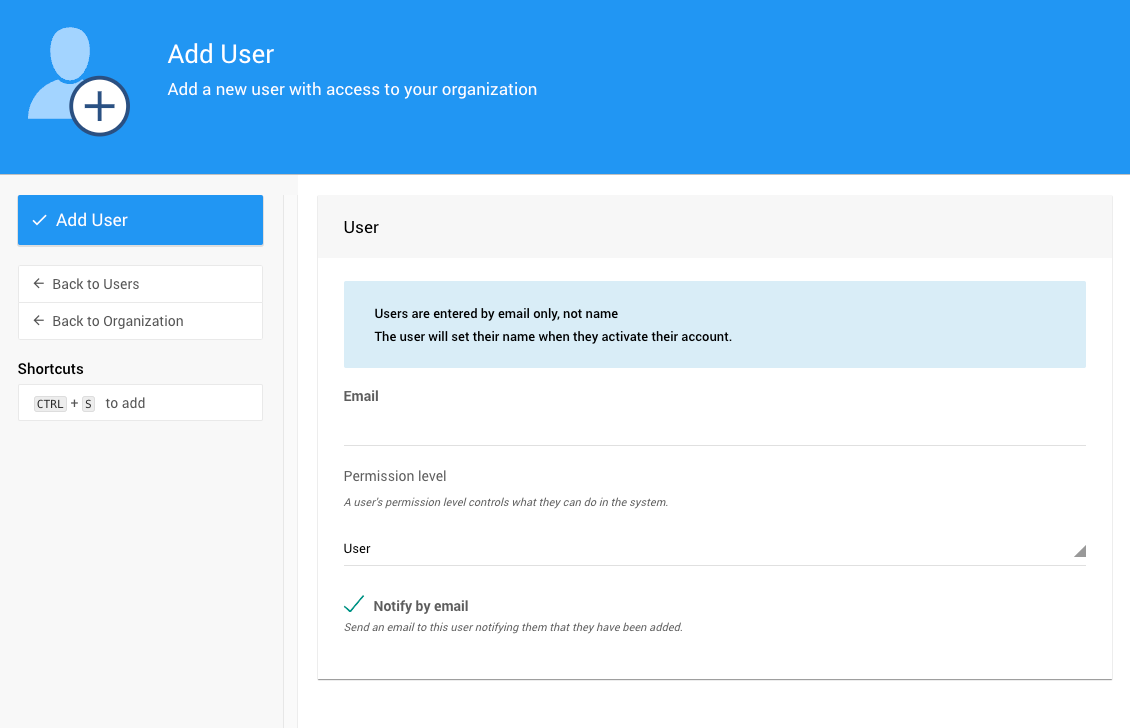Toggle the Notify by email checkmark
This screenshot has height=728, width=1130.
coord(354,604)
